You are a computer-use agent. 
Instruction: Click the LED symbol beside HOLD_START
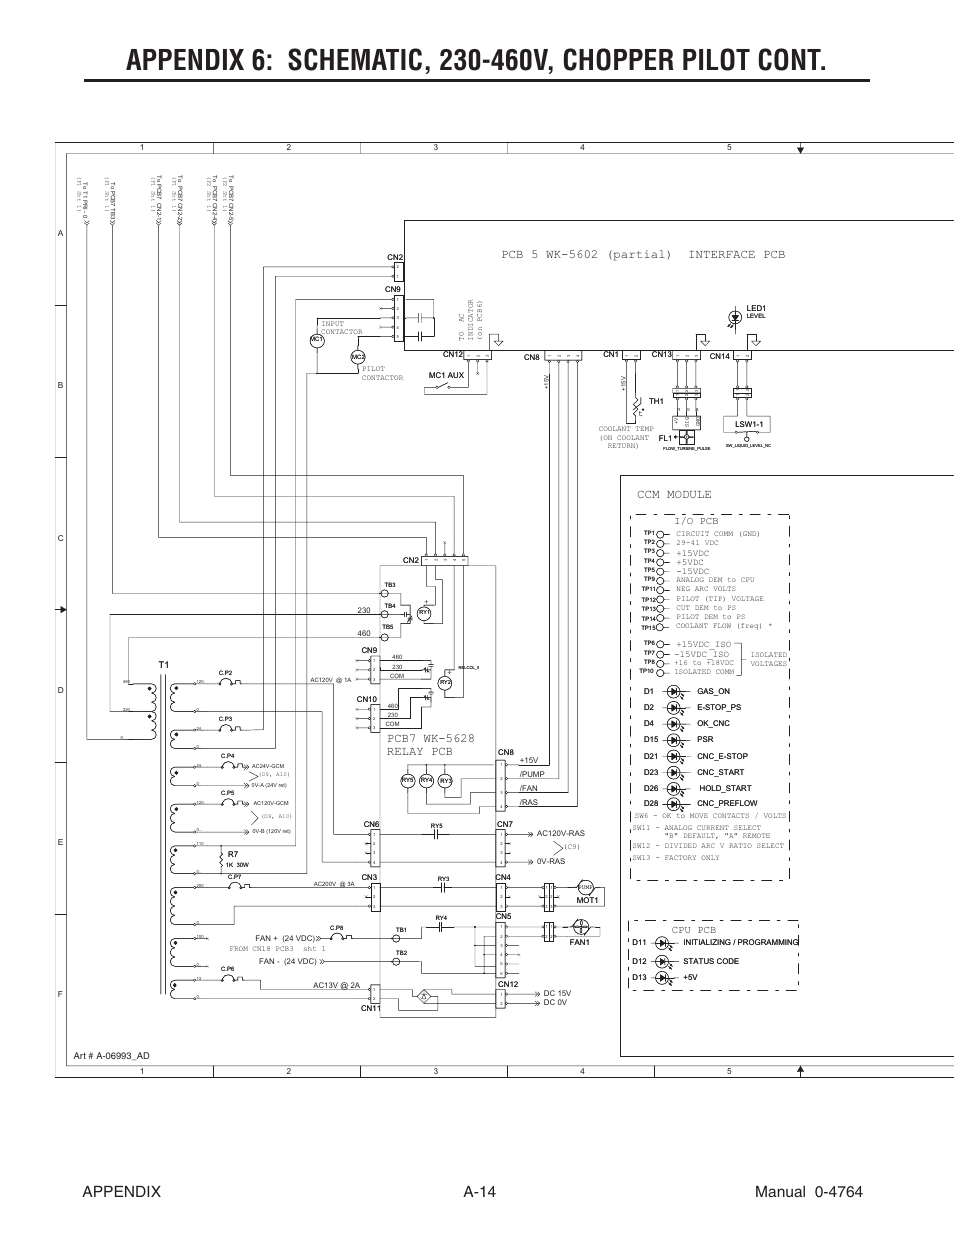674,788
